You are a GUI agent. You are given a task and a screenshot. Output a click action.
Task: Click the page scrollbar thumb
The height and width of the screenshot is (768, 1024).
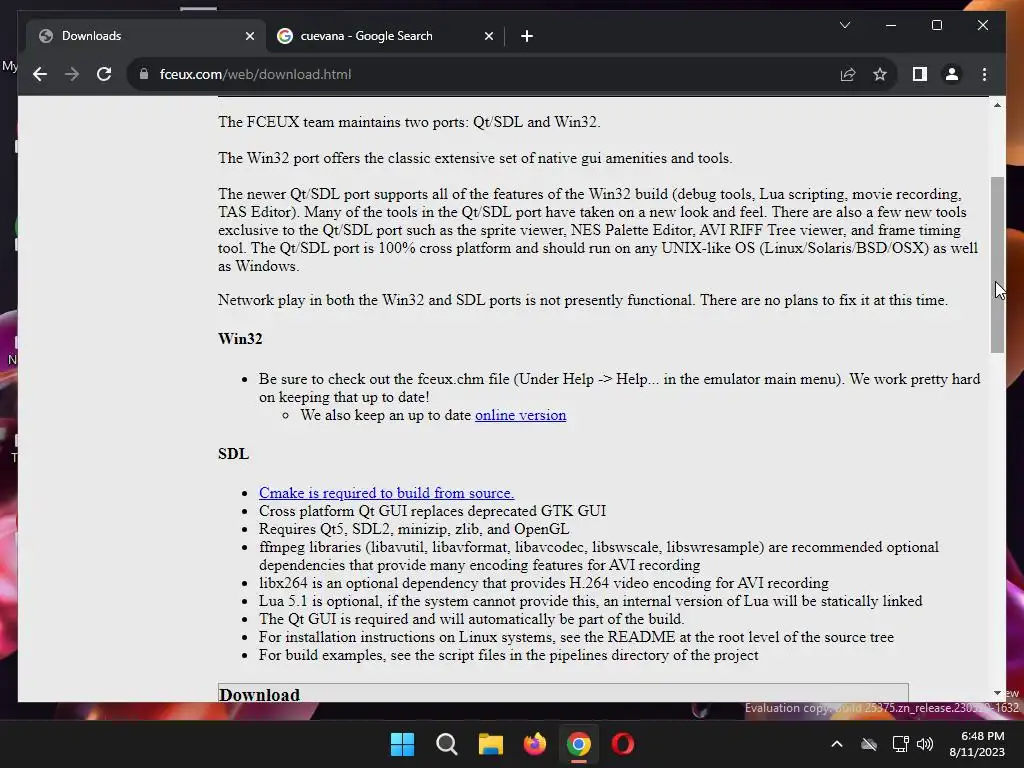[997, 264]
